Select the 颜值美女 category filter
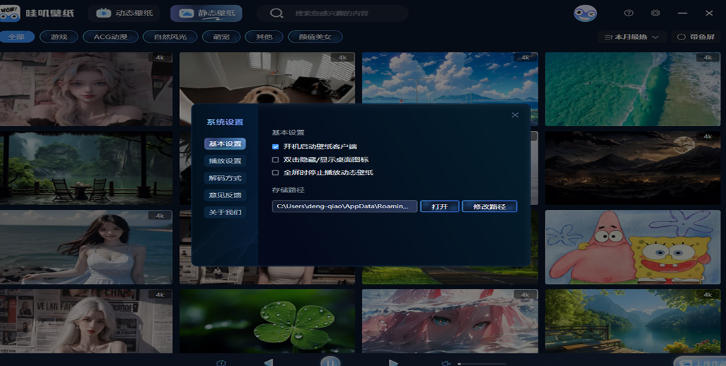Viewport: 726px width, 366px height. click(x=315, y=37)
